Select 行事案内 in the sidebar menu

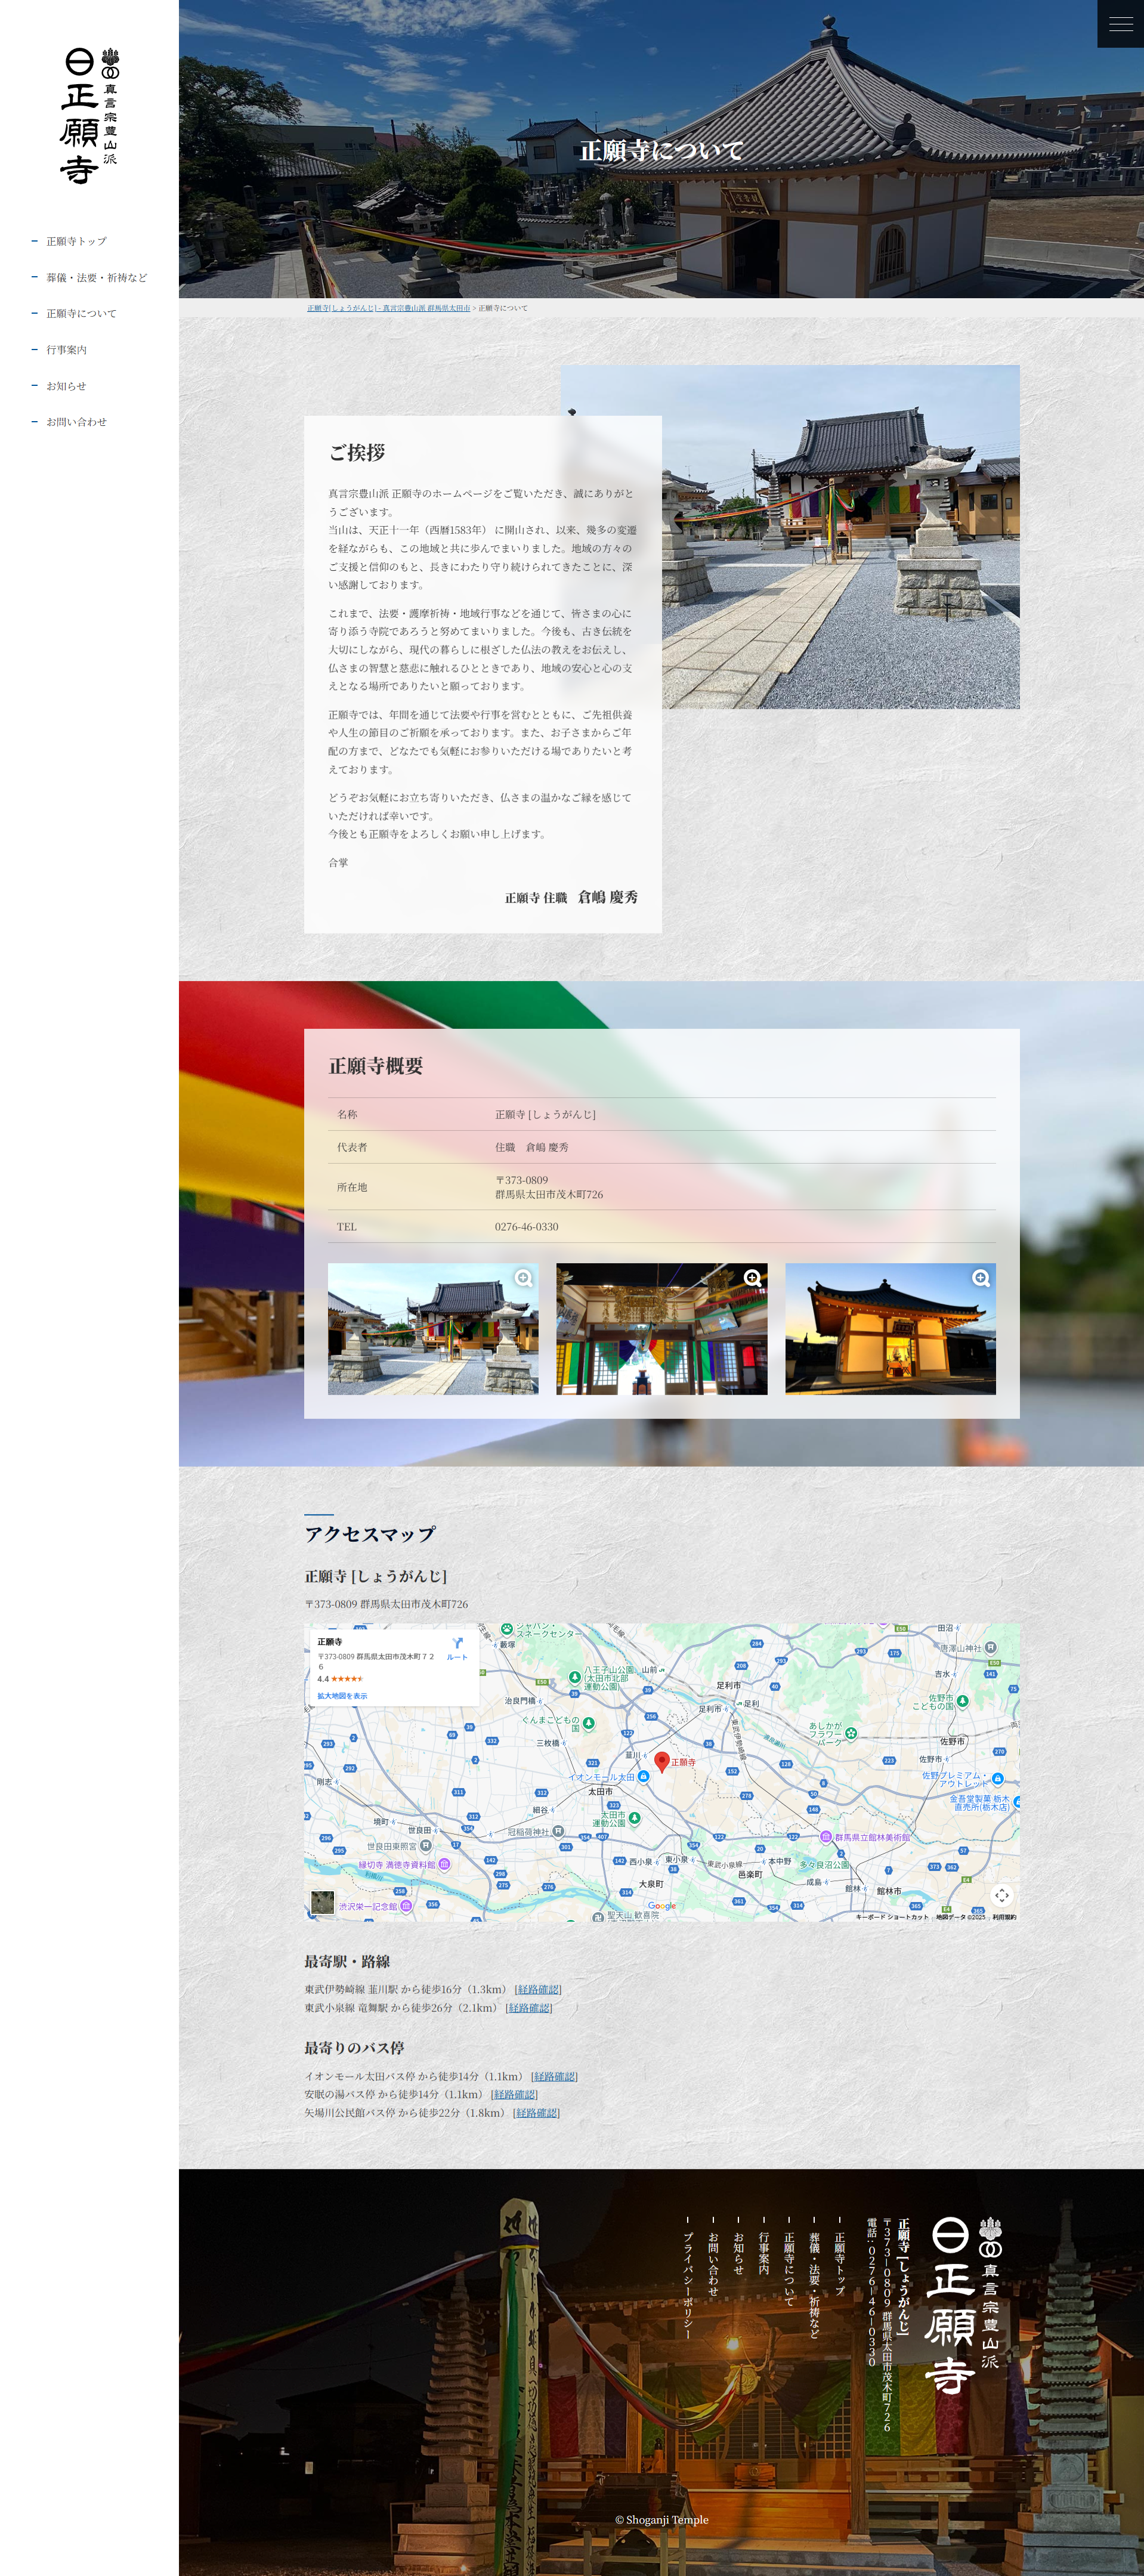(x=66, y=350)
